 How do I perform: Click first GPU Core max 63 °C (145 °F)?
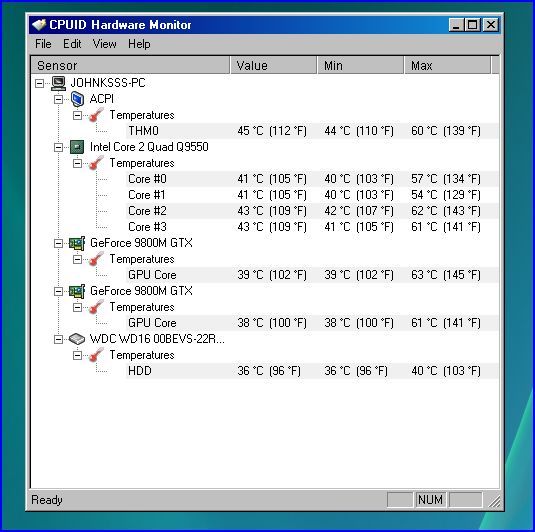(446, 275)
